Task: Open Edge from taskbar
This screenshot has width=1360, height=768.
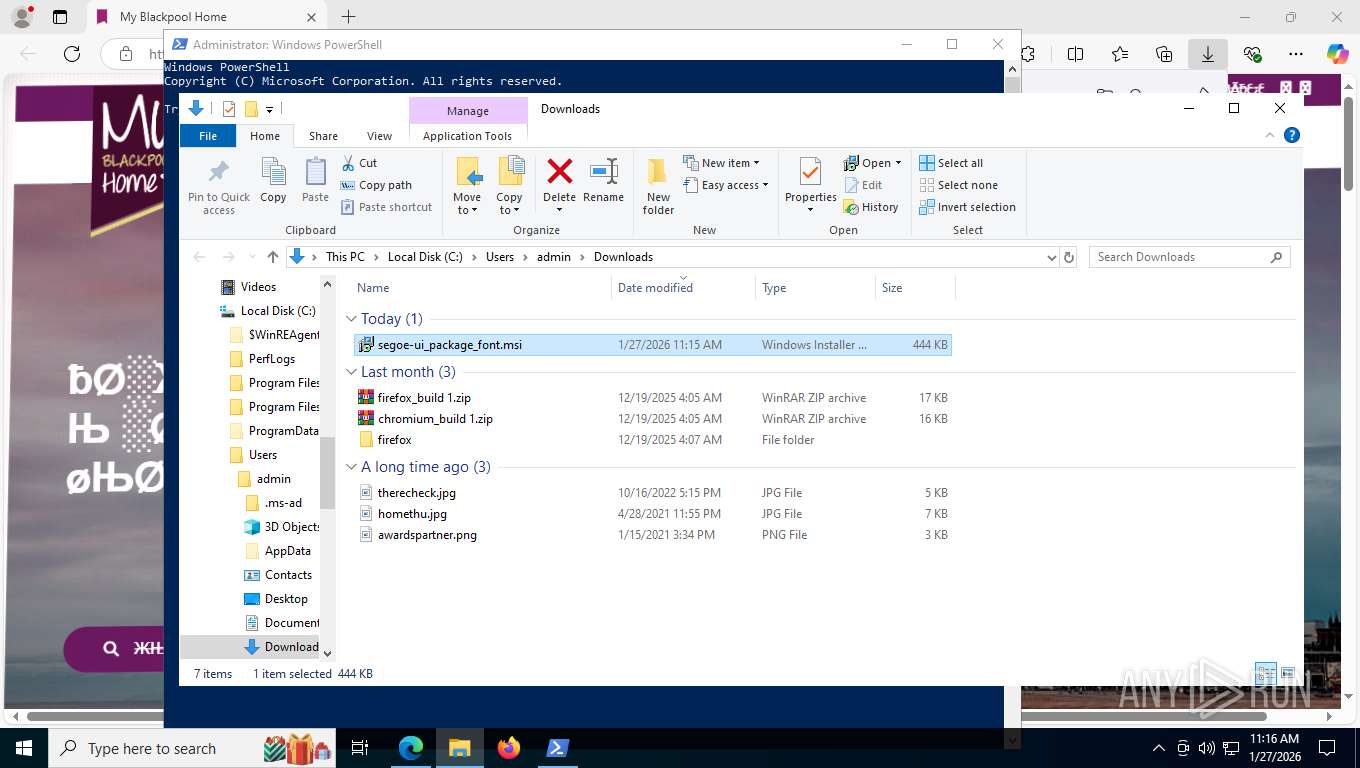Action: coord(411,748)
